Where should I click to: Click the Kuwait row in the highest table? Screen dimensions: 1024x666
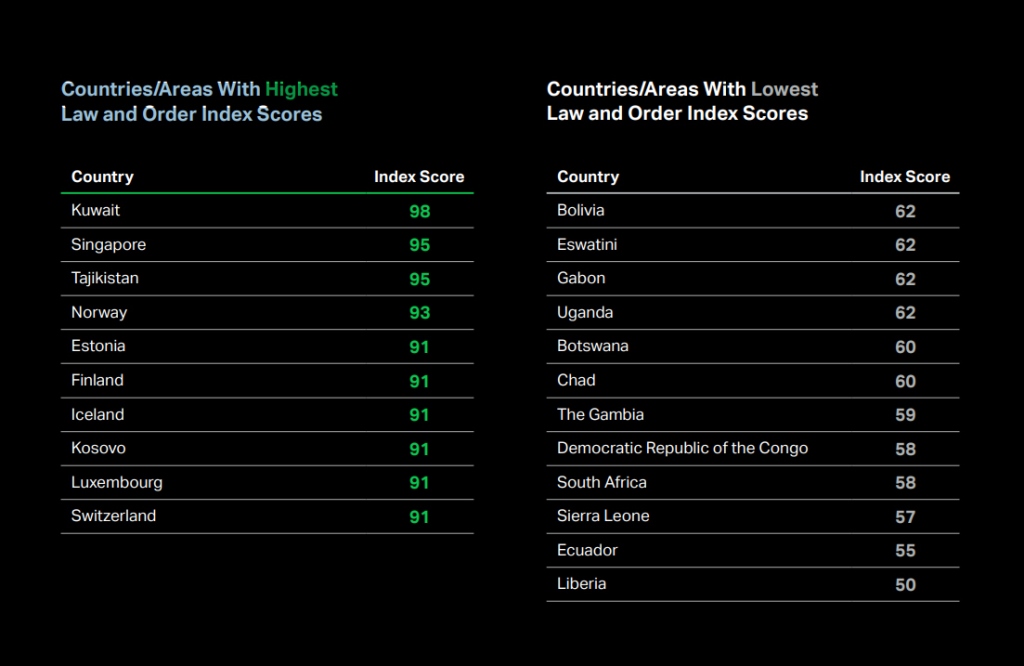(x=96, y=210)
